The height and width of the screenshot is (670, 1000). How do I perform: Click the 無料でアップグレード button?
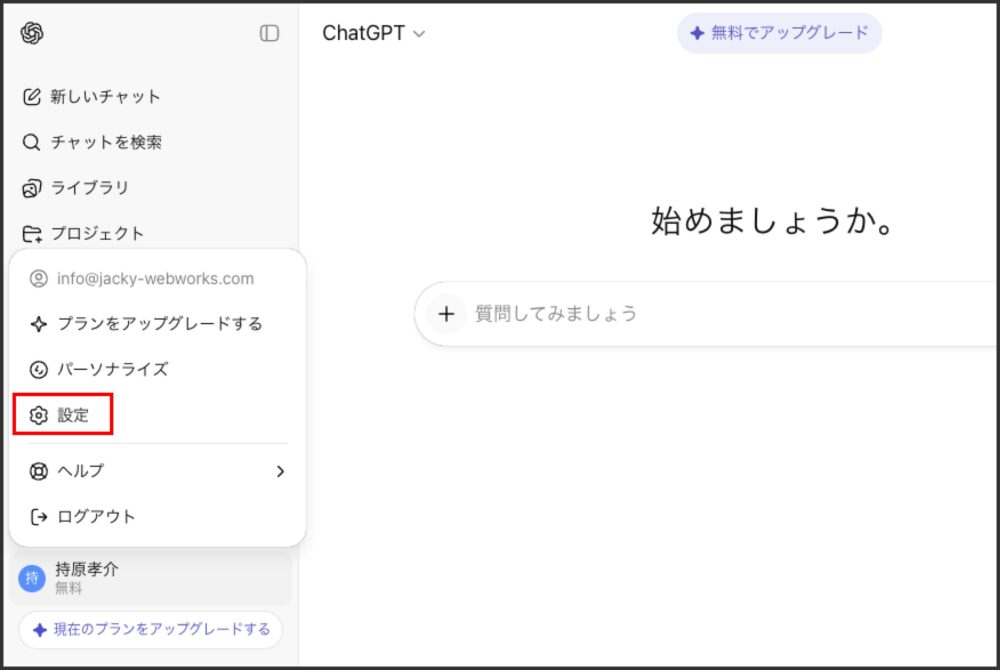coord(779,33)
